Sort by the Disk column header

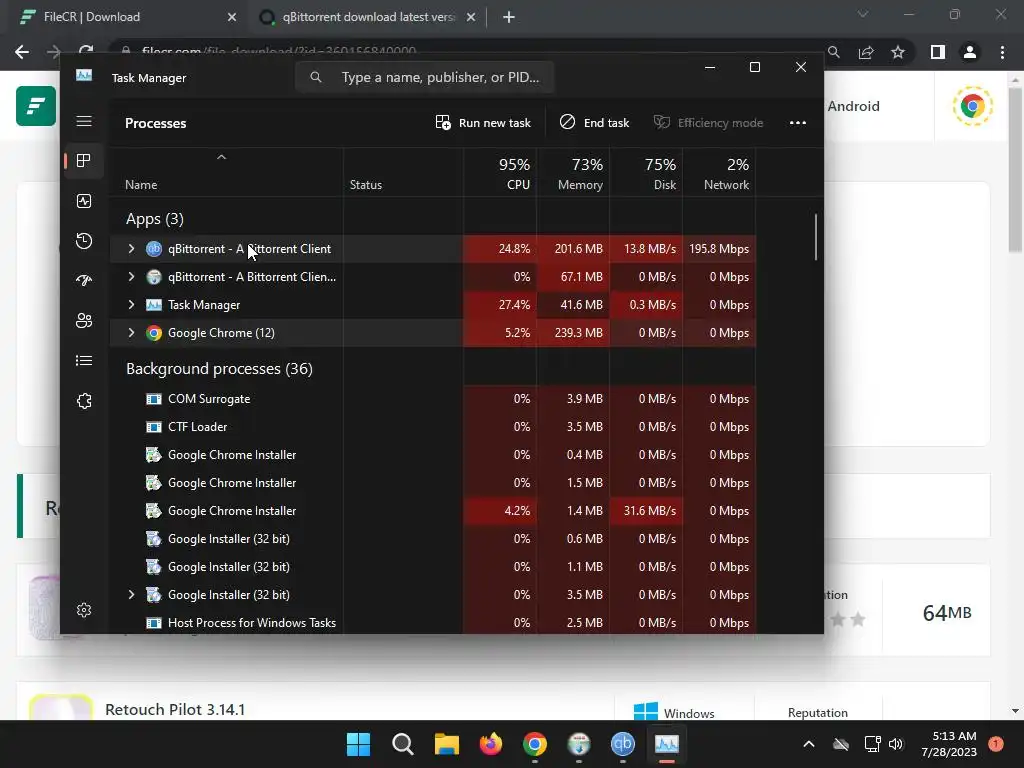click(647, 172)
